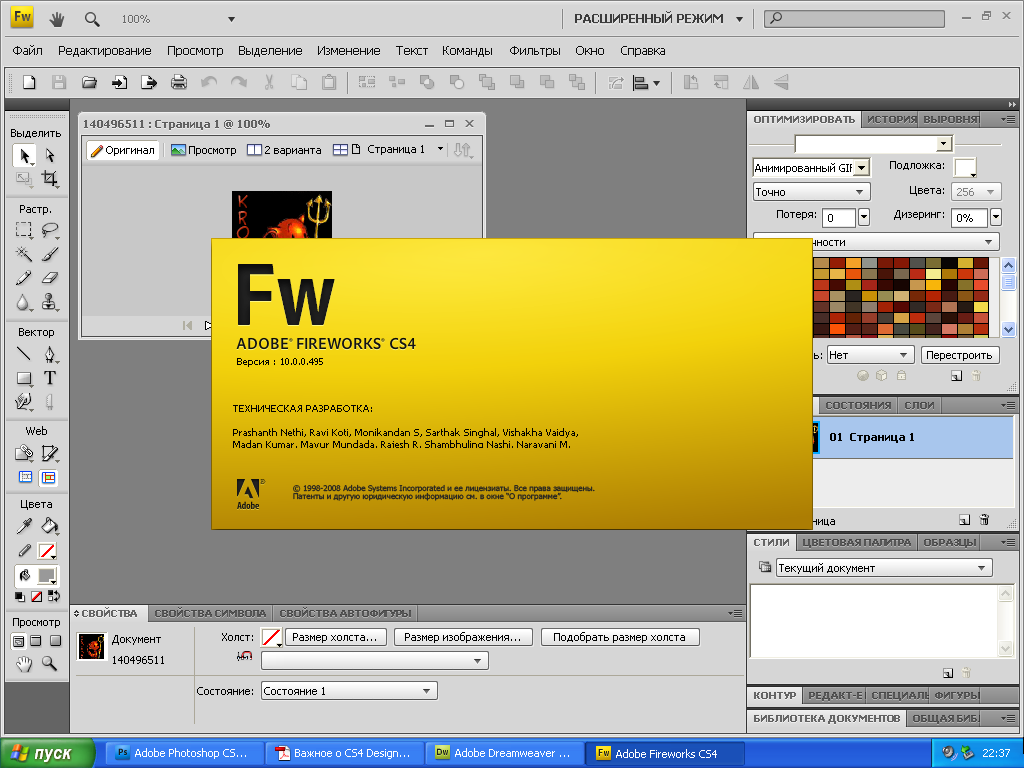Switch to Standard Screen mode
This screenshot has height=768, width=1024.
pyautogui.click(x=18, y=641)
